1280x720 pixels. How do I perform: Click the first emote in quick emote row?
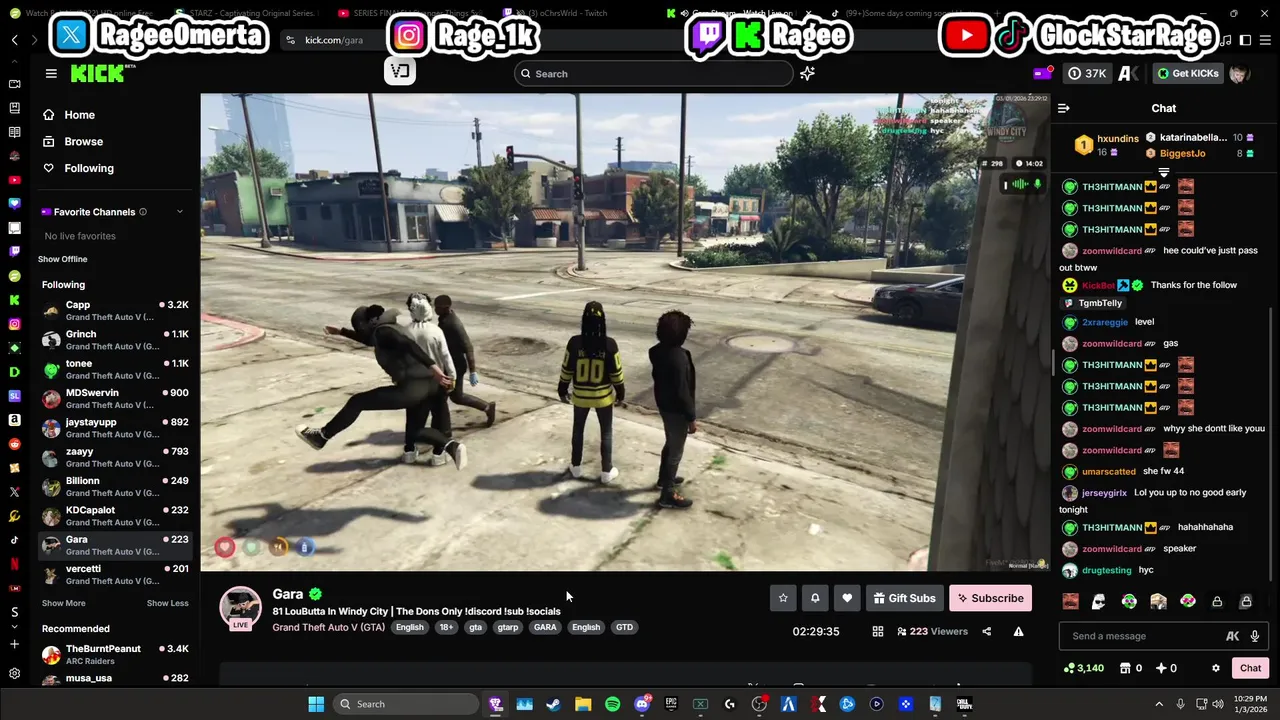pos(1070,601)
